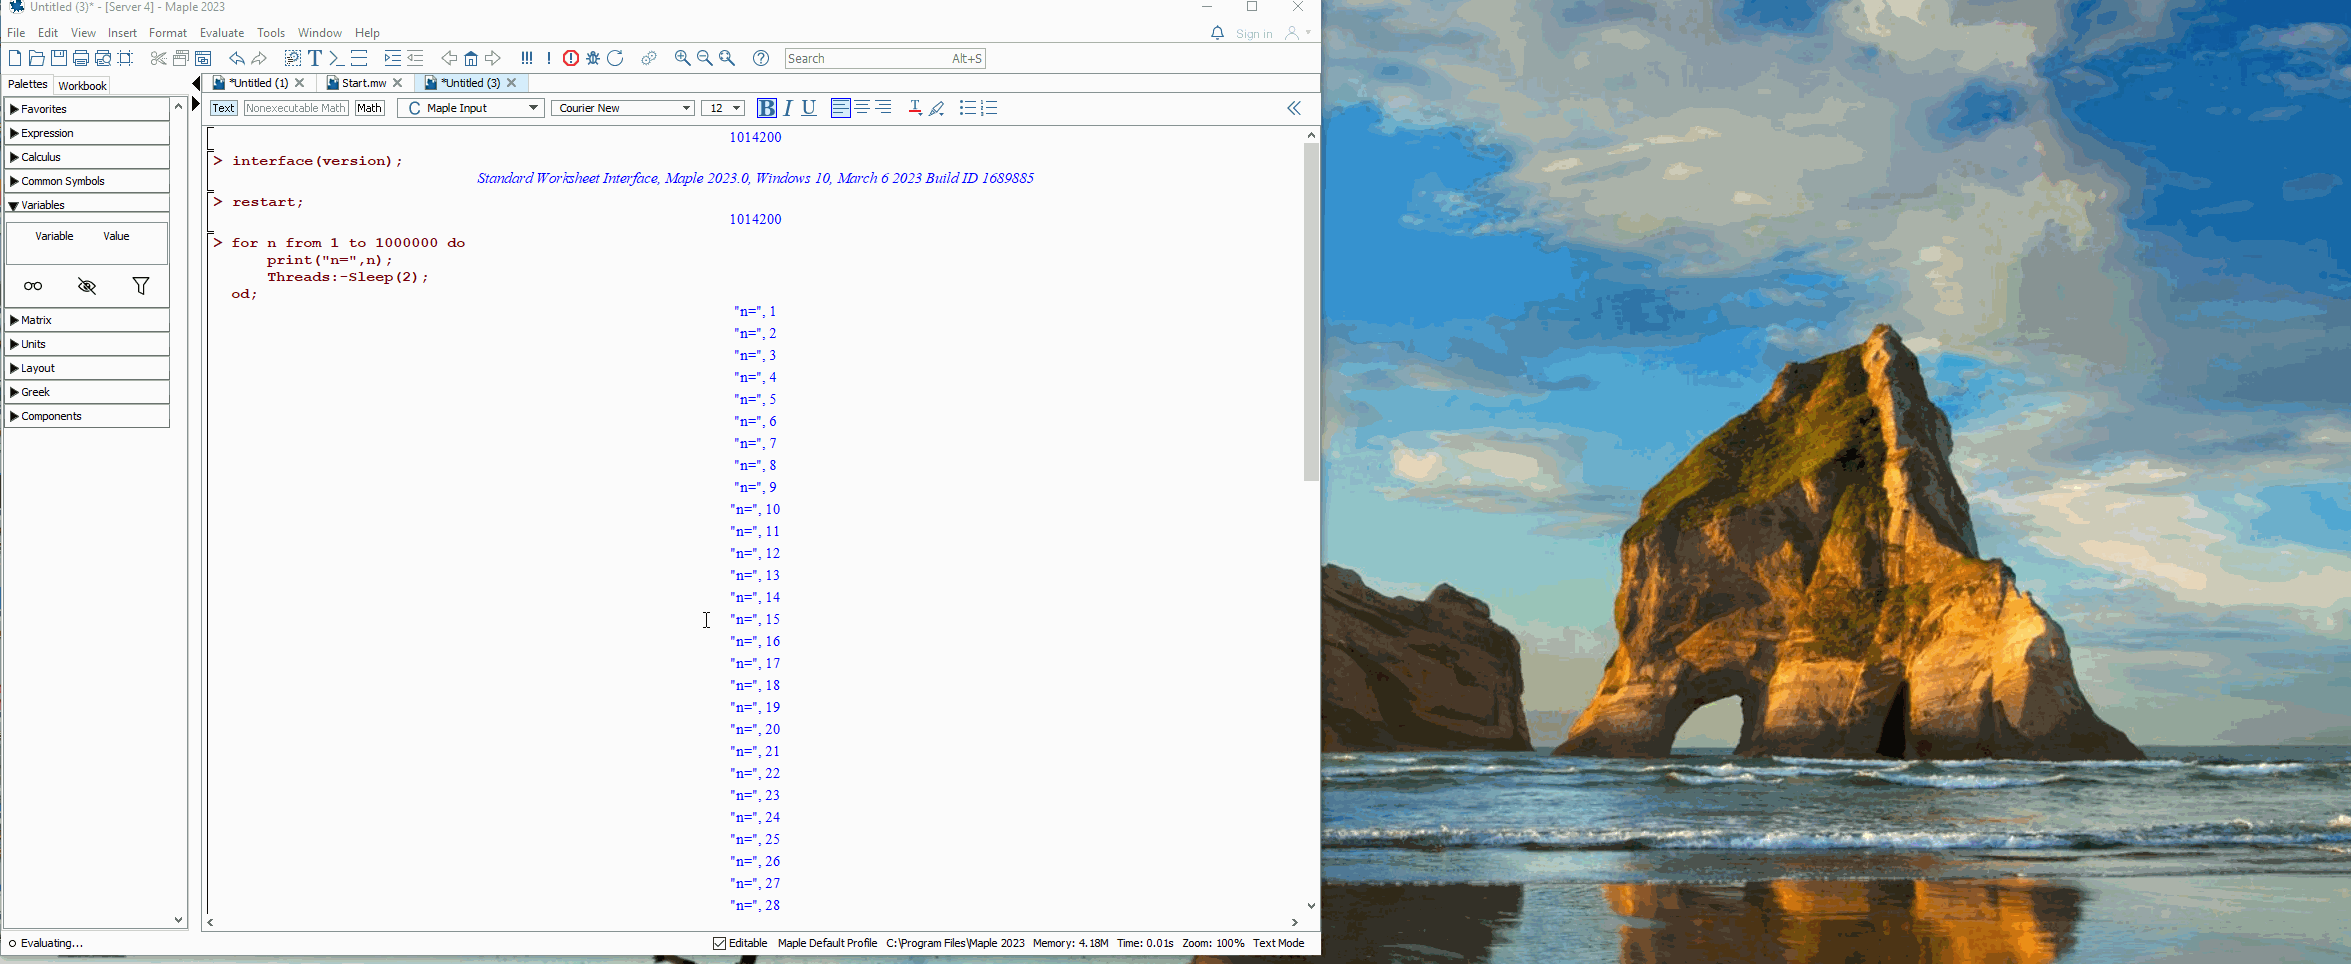Open the Evaluate menu
This screenshot has width=2351, height=964.
(x=222, y=33)
